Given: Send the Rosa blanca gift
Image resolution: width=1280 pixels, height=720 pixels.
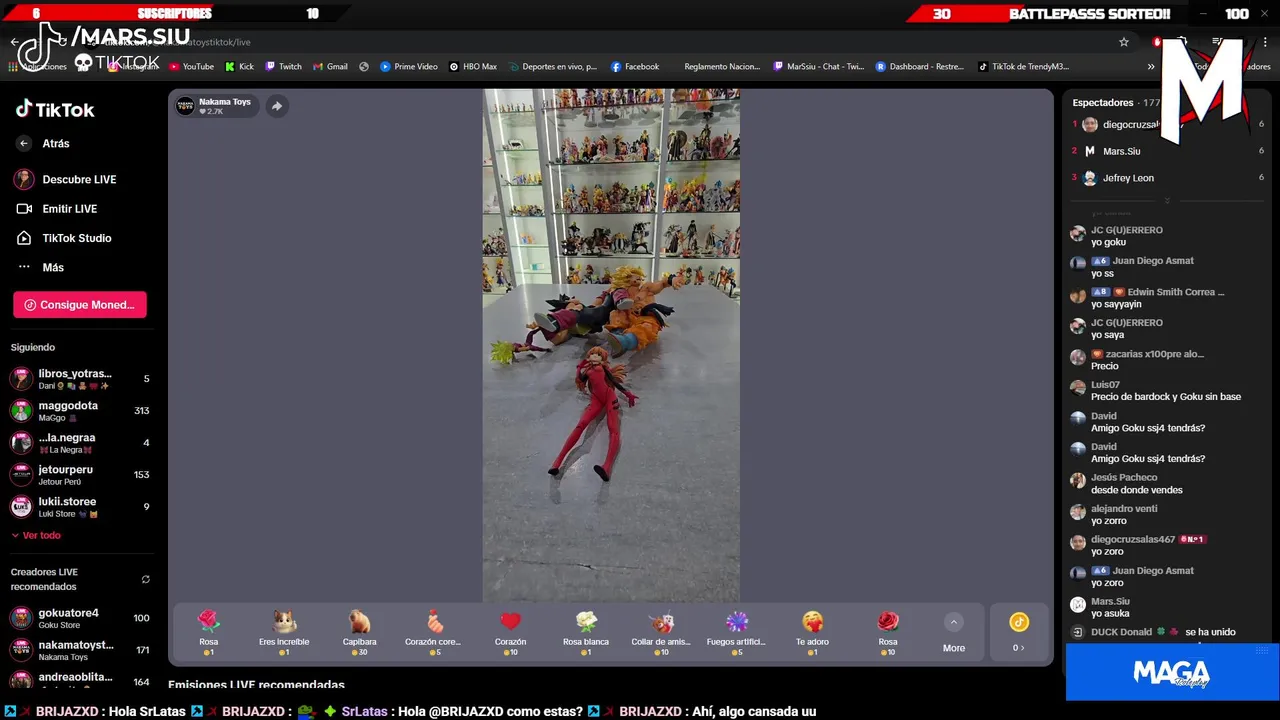Looking at the screenshot, I should click(586, 633).
